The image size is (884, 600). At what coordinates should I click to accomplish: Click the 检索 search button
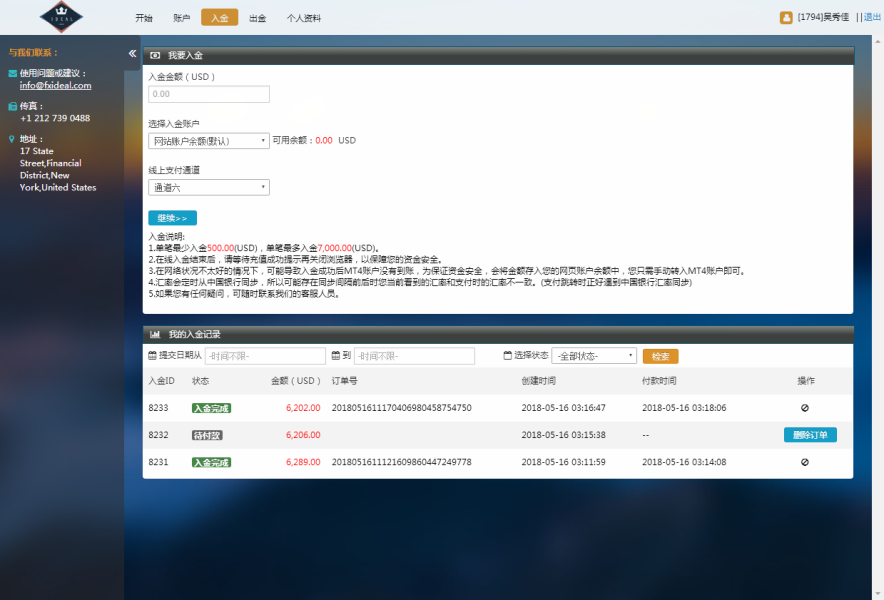(x=660, y=356)
